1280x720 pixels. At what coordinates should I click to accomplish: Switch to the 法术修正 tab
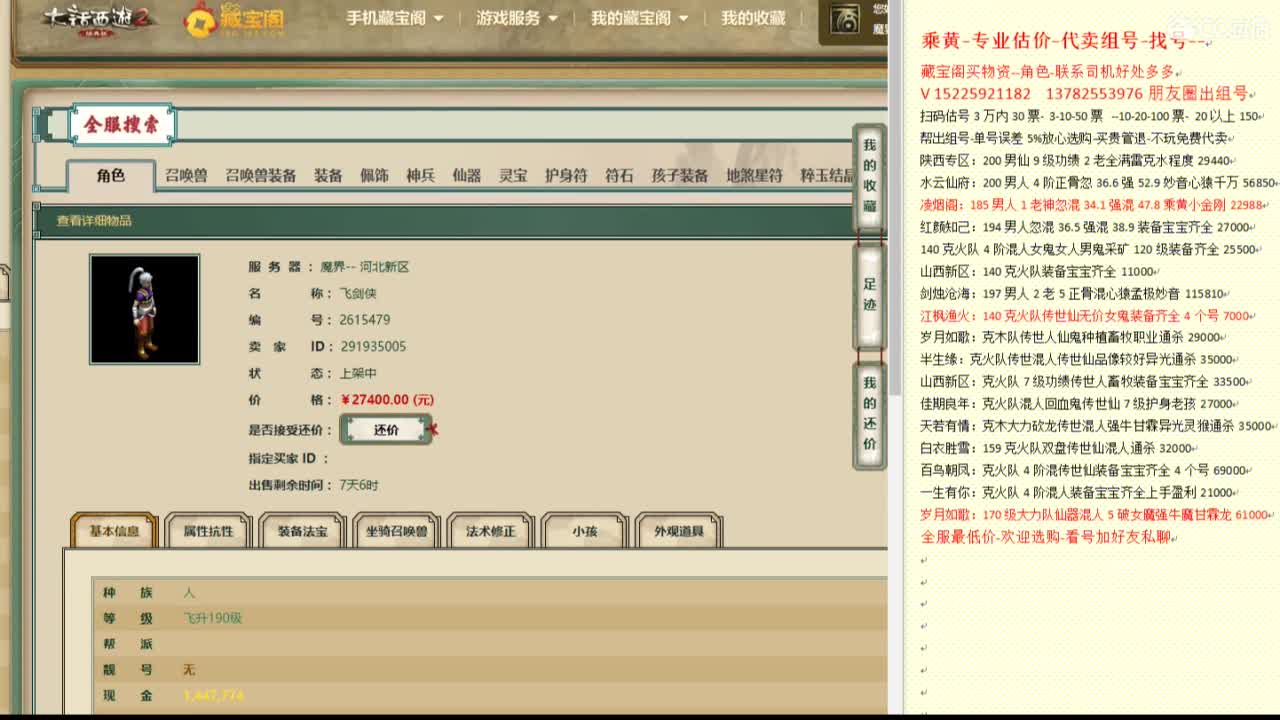491,531
